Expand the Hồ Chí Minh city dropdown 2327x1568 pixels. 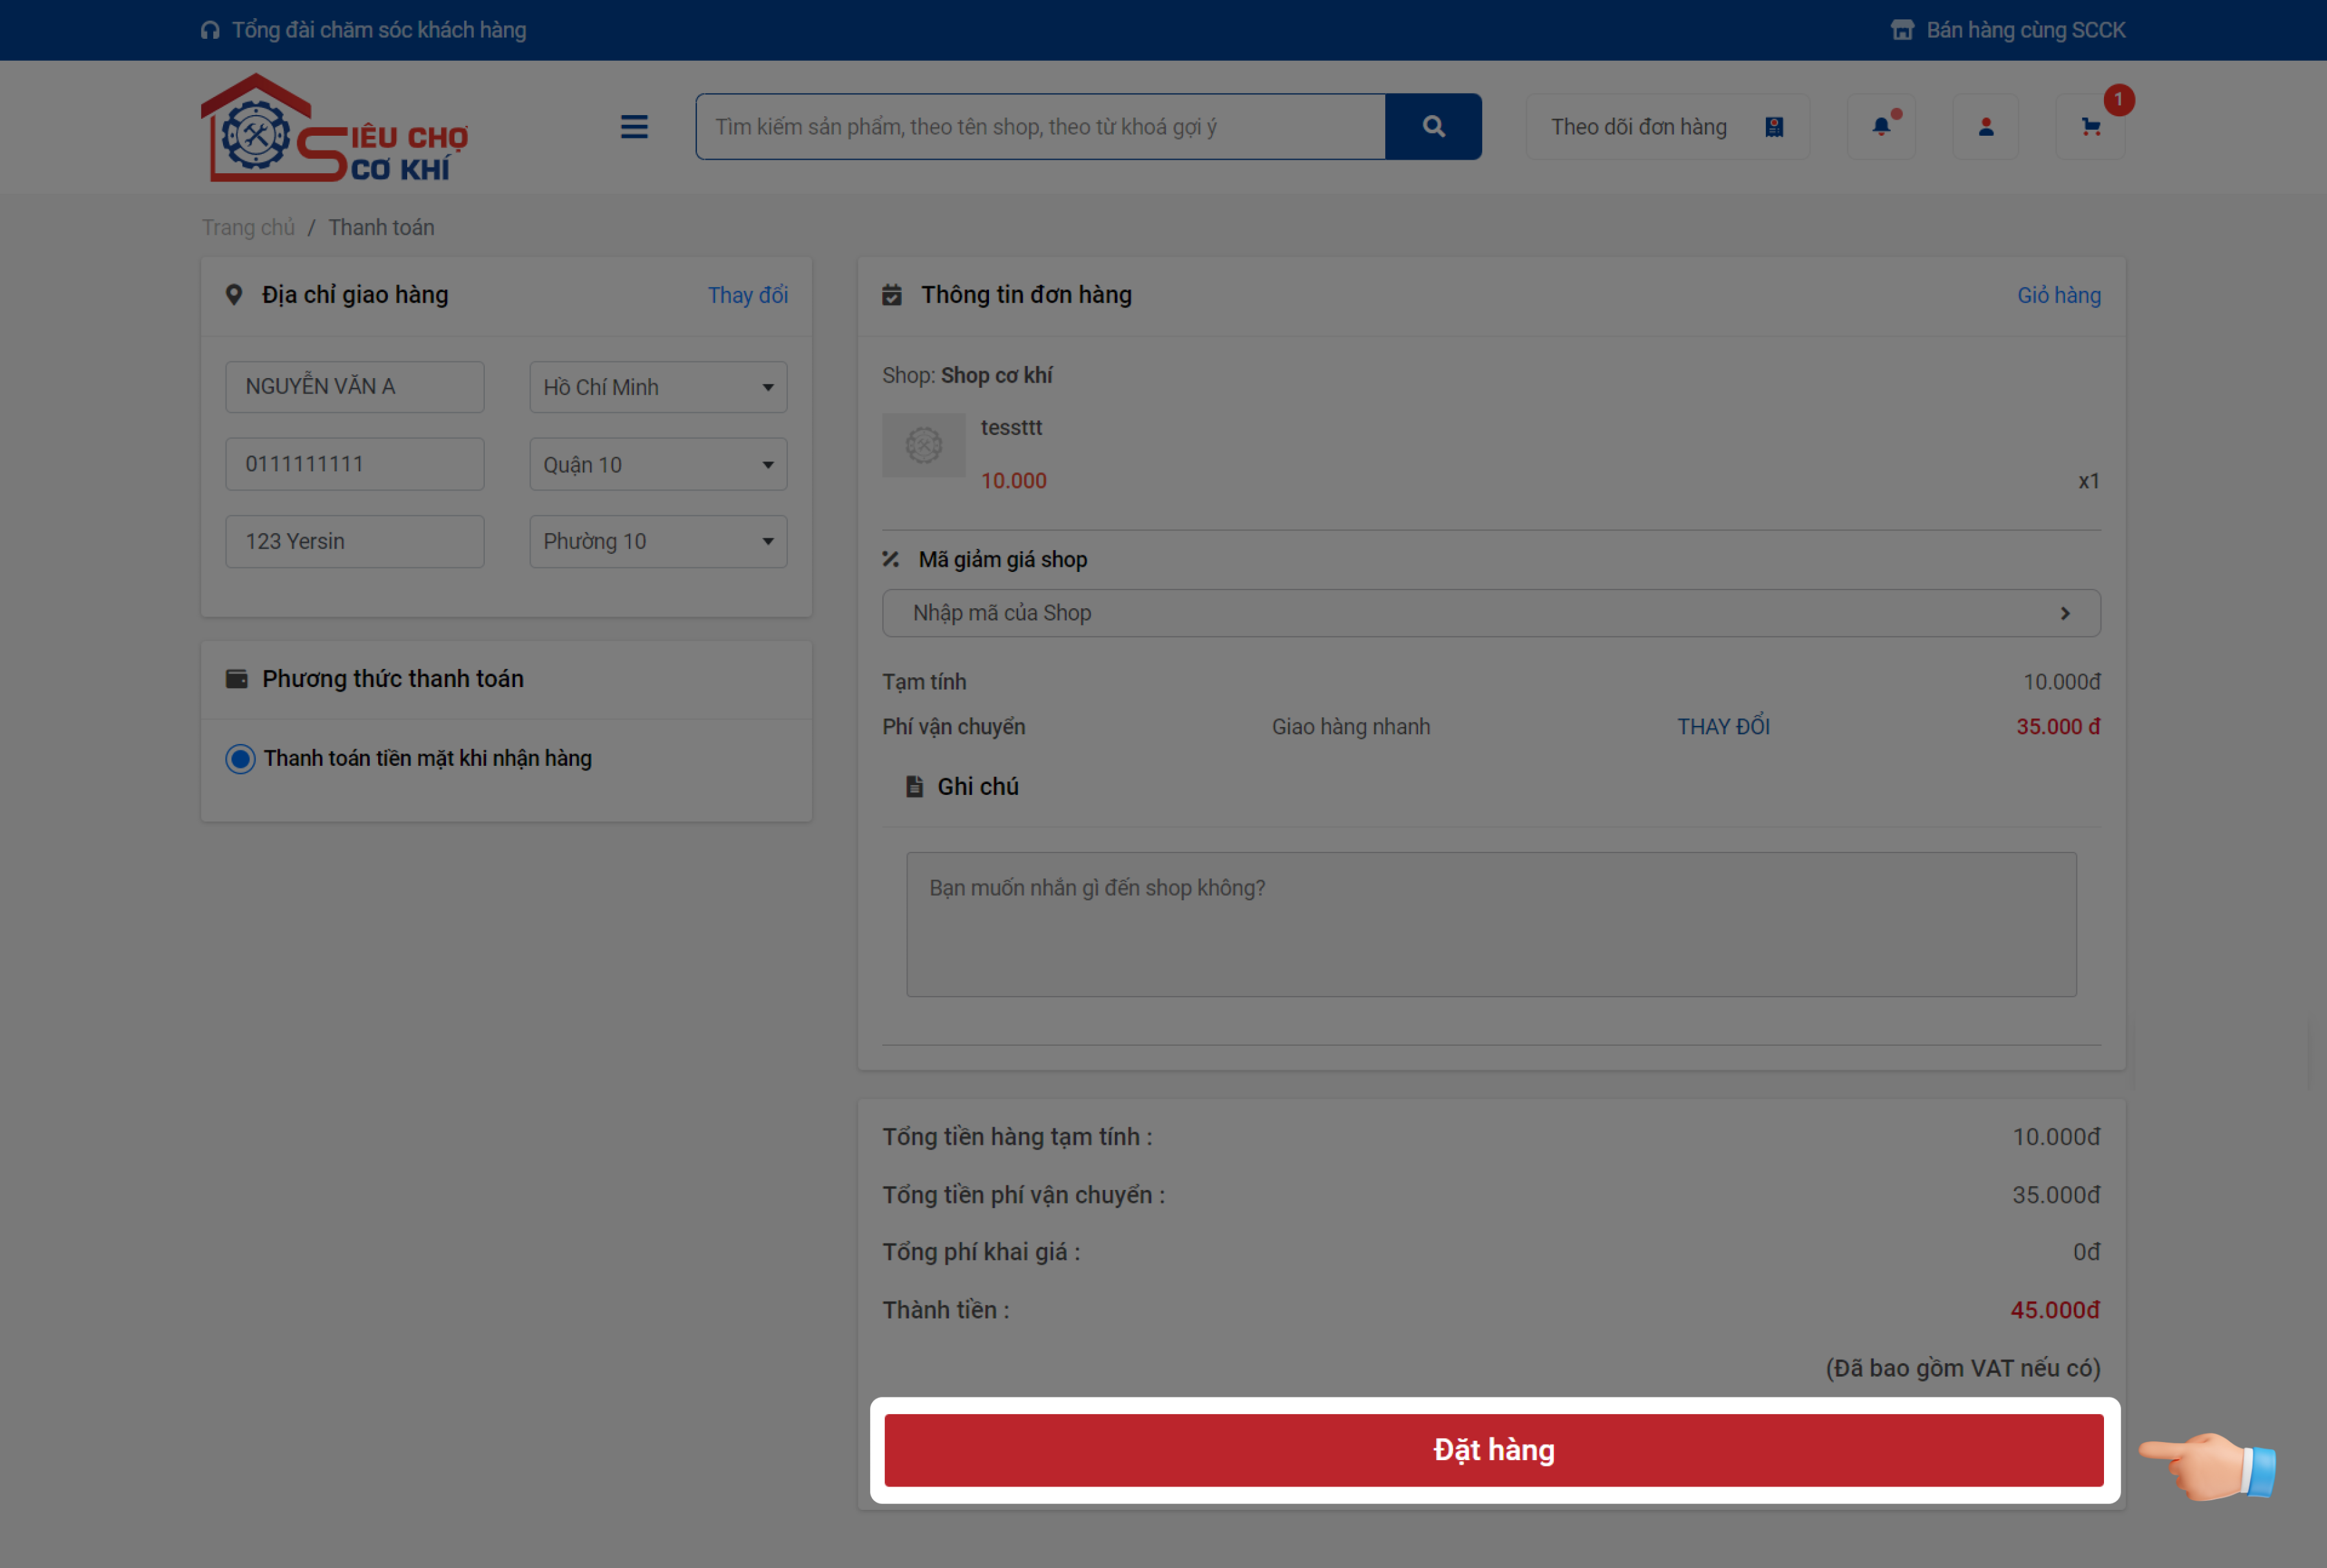658,387
